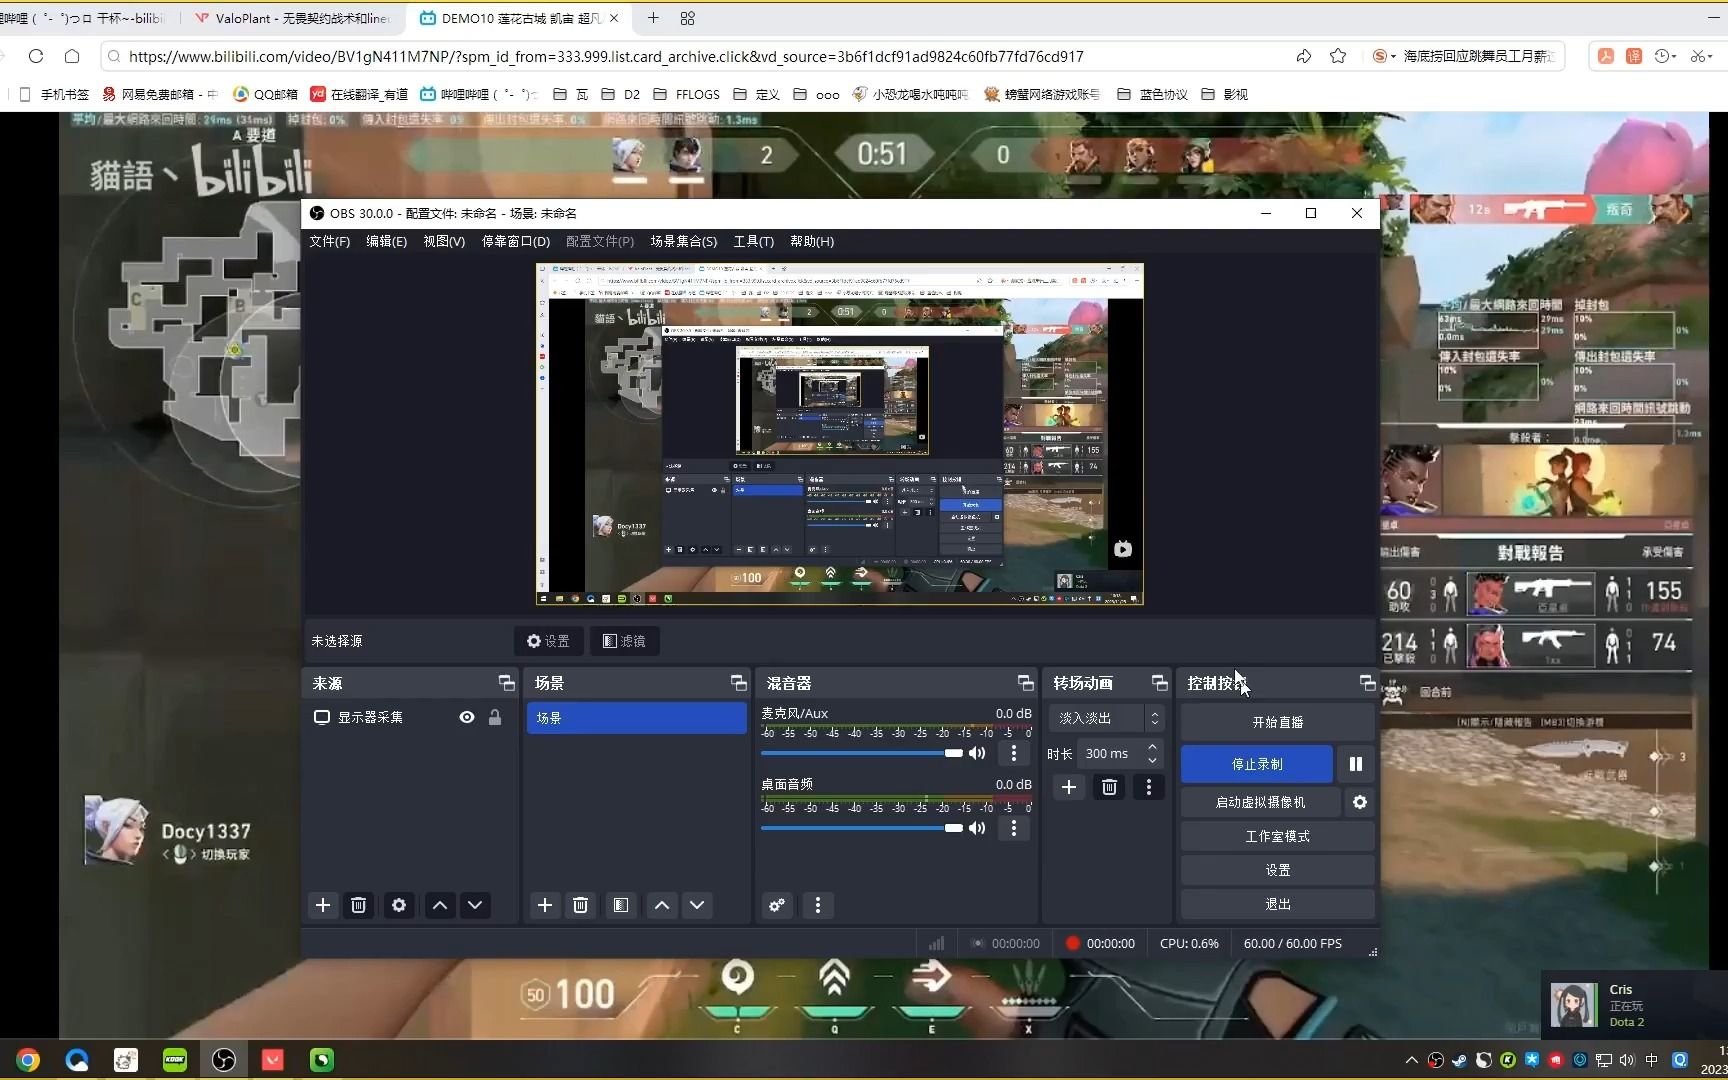Image resolution: width=1728 pixels, height=1080 pixels.
Task: Decrease transition duration with stepper down arrow
Action: tap(1153, 760)
